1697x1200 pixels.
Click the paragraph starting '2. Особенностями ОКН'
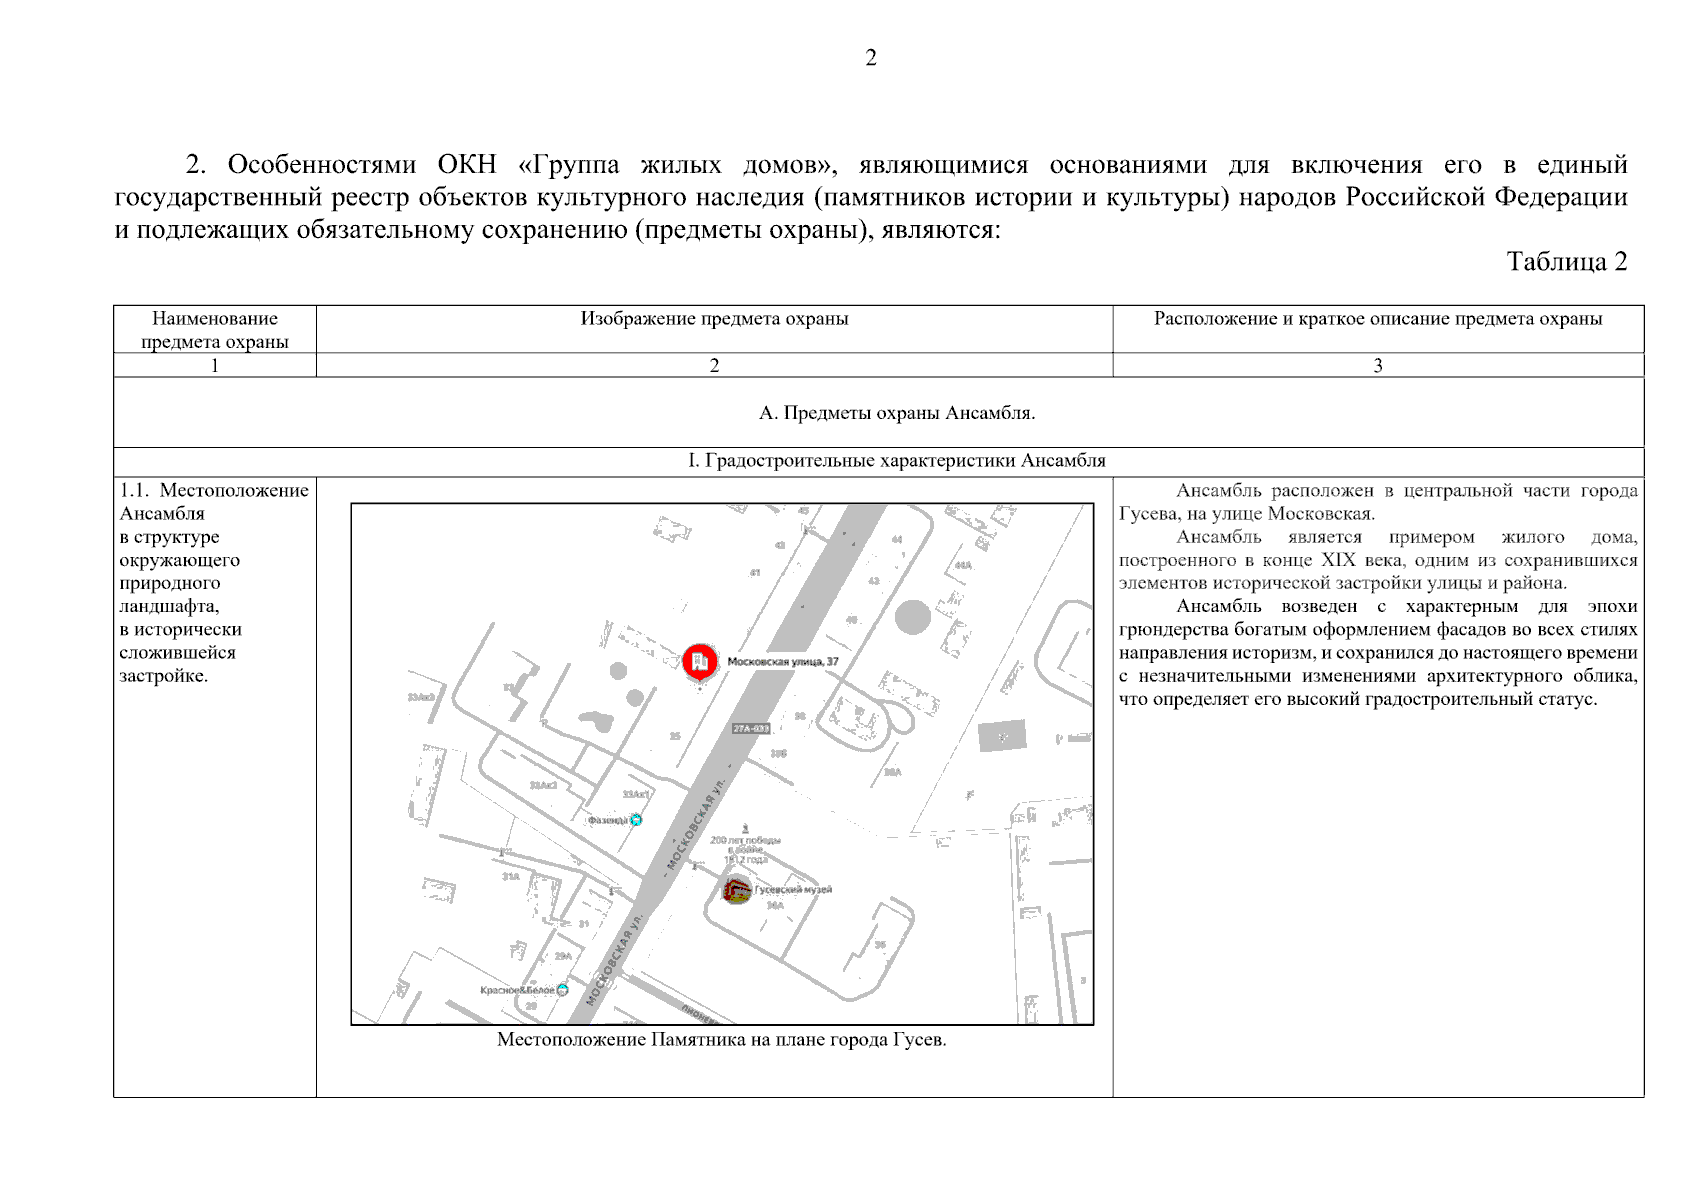[871, 197]
